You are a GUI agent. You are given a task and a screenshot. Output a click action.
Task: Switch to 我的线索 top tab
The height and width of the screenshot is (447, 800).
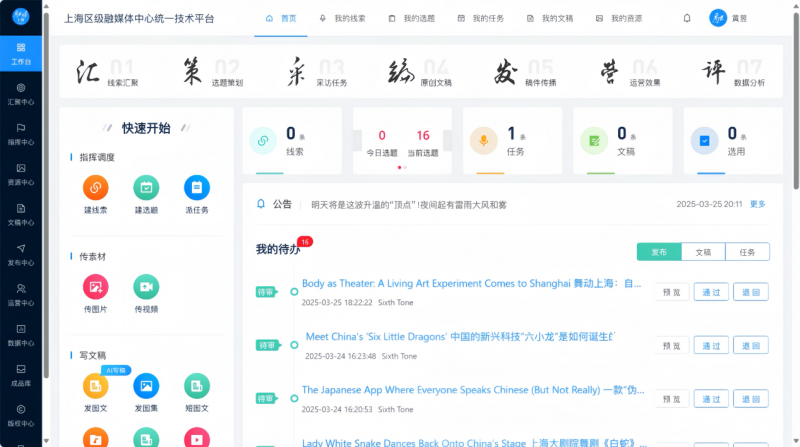click(x=343, y=18)
